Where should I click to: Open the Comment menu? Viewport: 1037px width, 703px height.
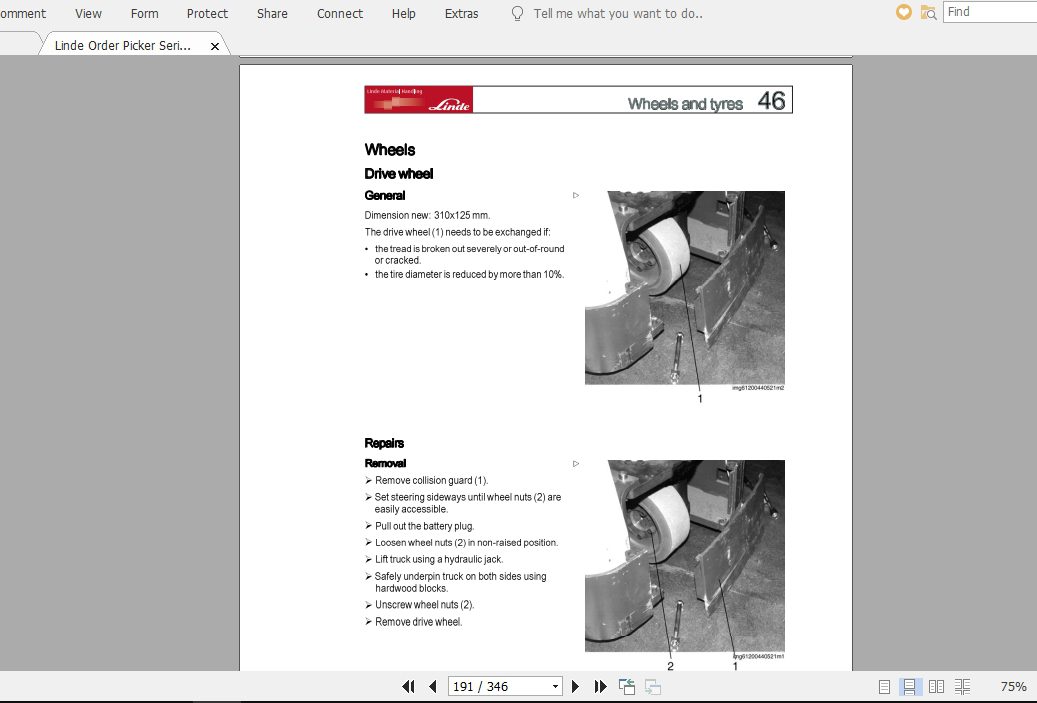coord(22,13)
